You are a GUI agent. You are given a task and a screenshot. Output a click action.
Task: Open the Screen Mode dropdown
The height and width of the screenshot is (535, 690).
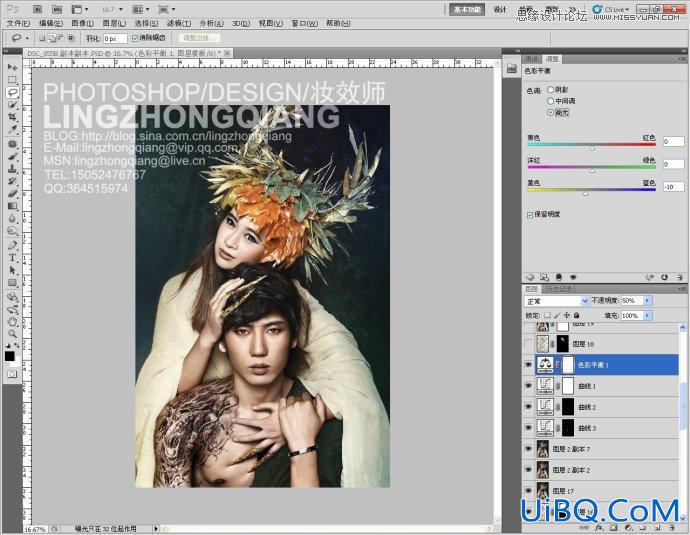coord(167,9)
